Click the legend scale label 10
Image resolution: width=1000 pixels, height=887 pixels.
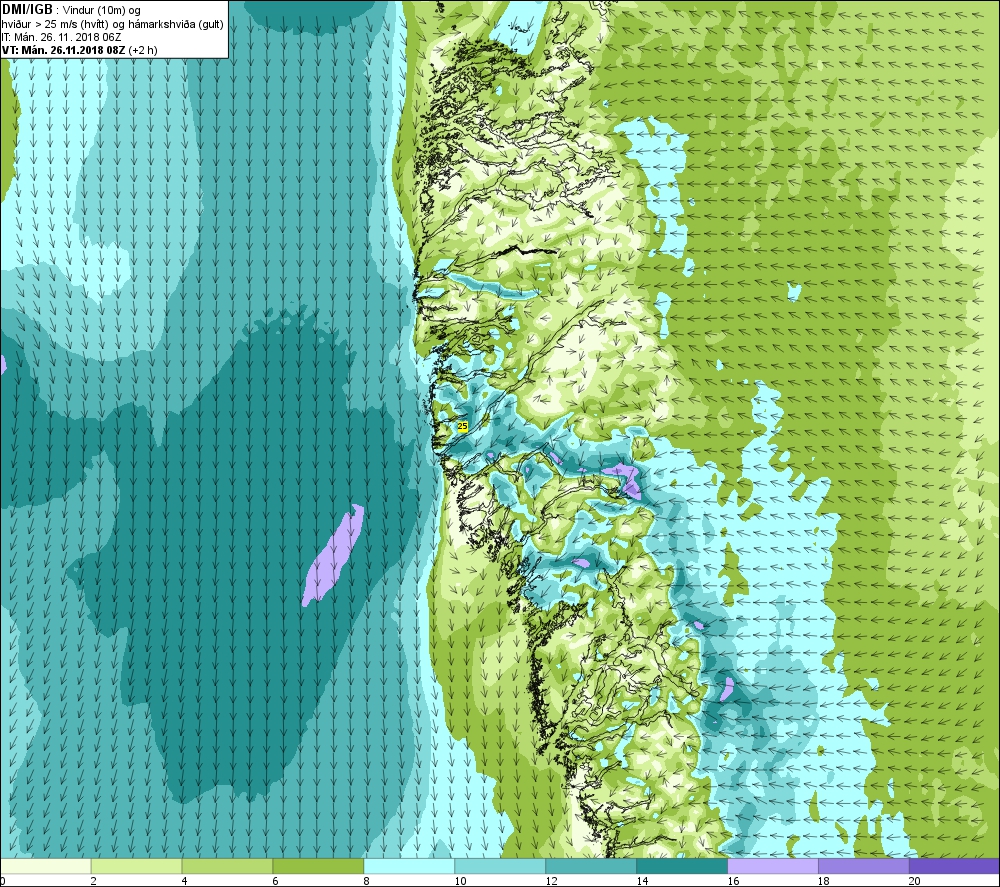pos(460,881)
